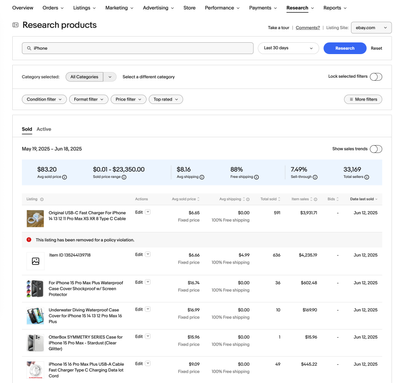Image resolution: width=400 pixels, height=383 pixels.
Task: Open info icon next to Avg sold price
Action: (x=65, y=177)
